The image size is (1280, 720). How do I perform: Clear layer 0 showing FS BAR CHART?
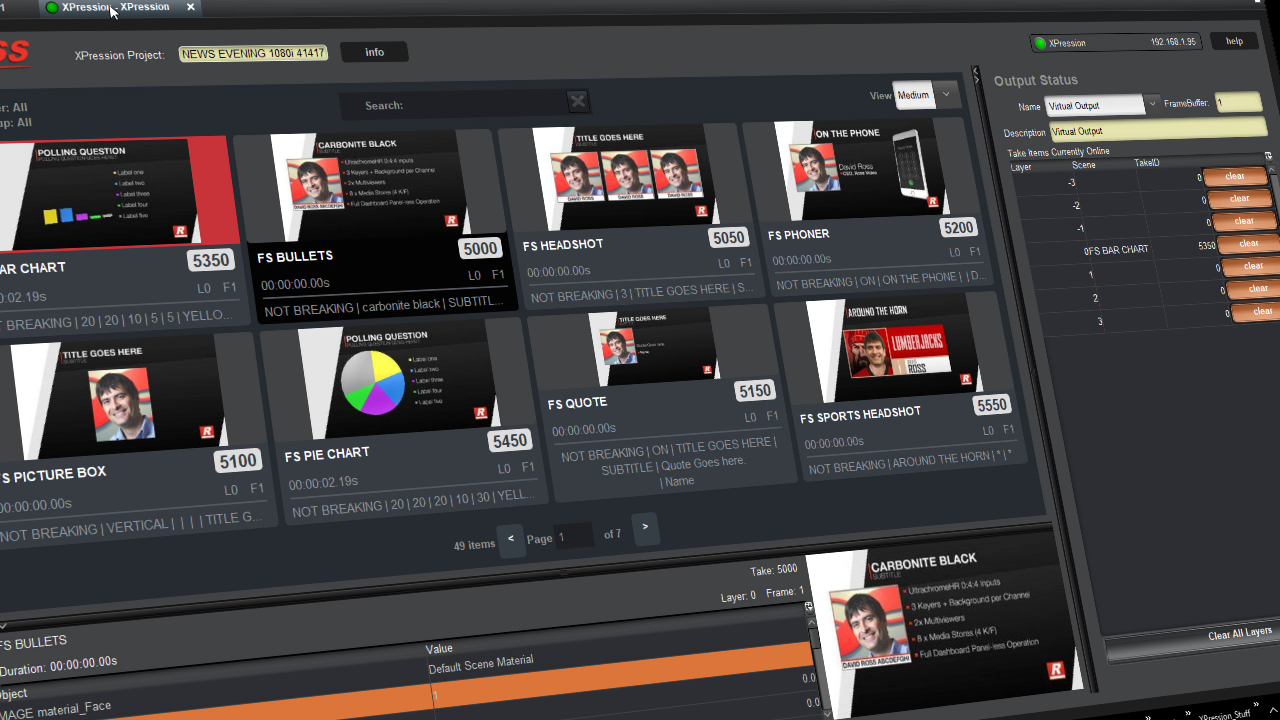1248,243
